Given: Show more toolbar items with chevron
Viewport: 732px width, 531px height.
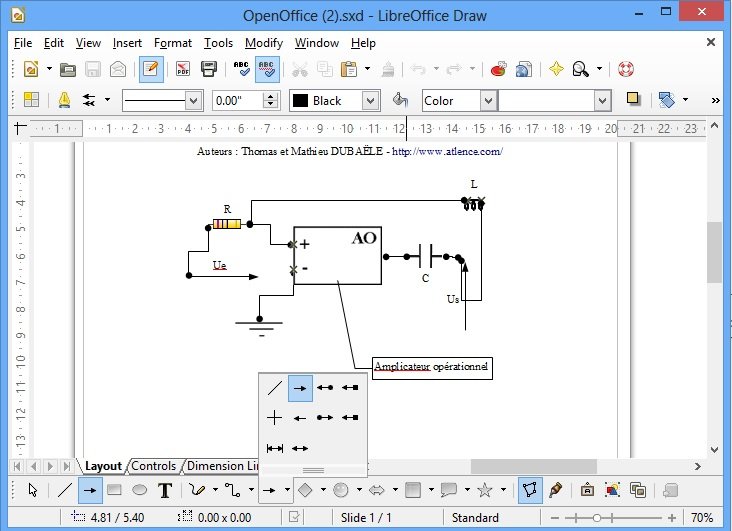Looking at the screenshot, I should point(715,100).
